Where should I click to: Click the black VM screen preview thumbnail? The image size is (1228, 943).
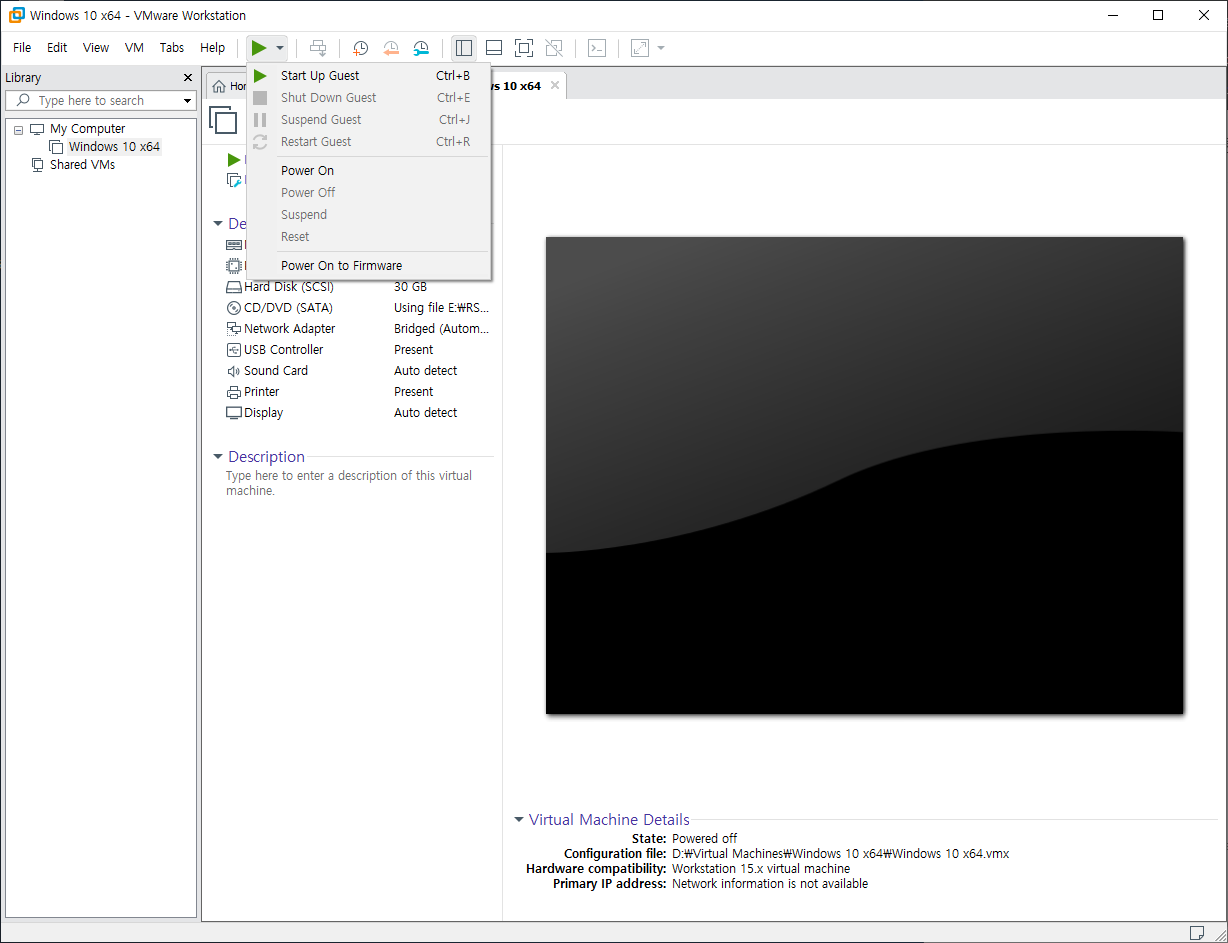pos(865,475)
